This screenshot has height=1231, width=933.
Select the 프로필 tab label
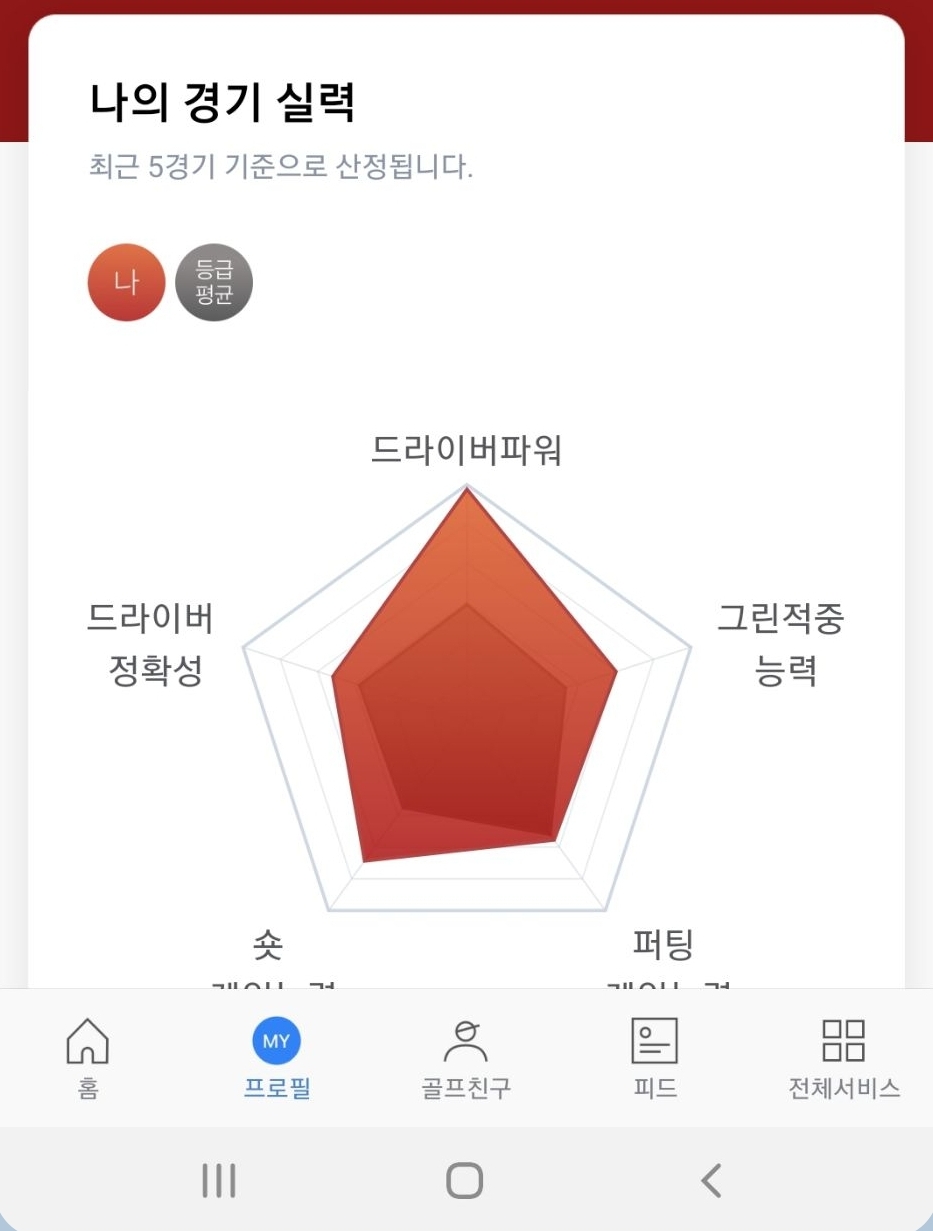click(x=276, y=1088)
